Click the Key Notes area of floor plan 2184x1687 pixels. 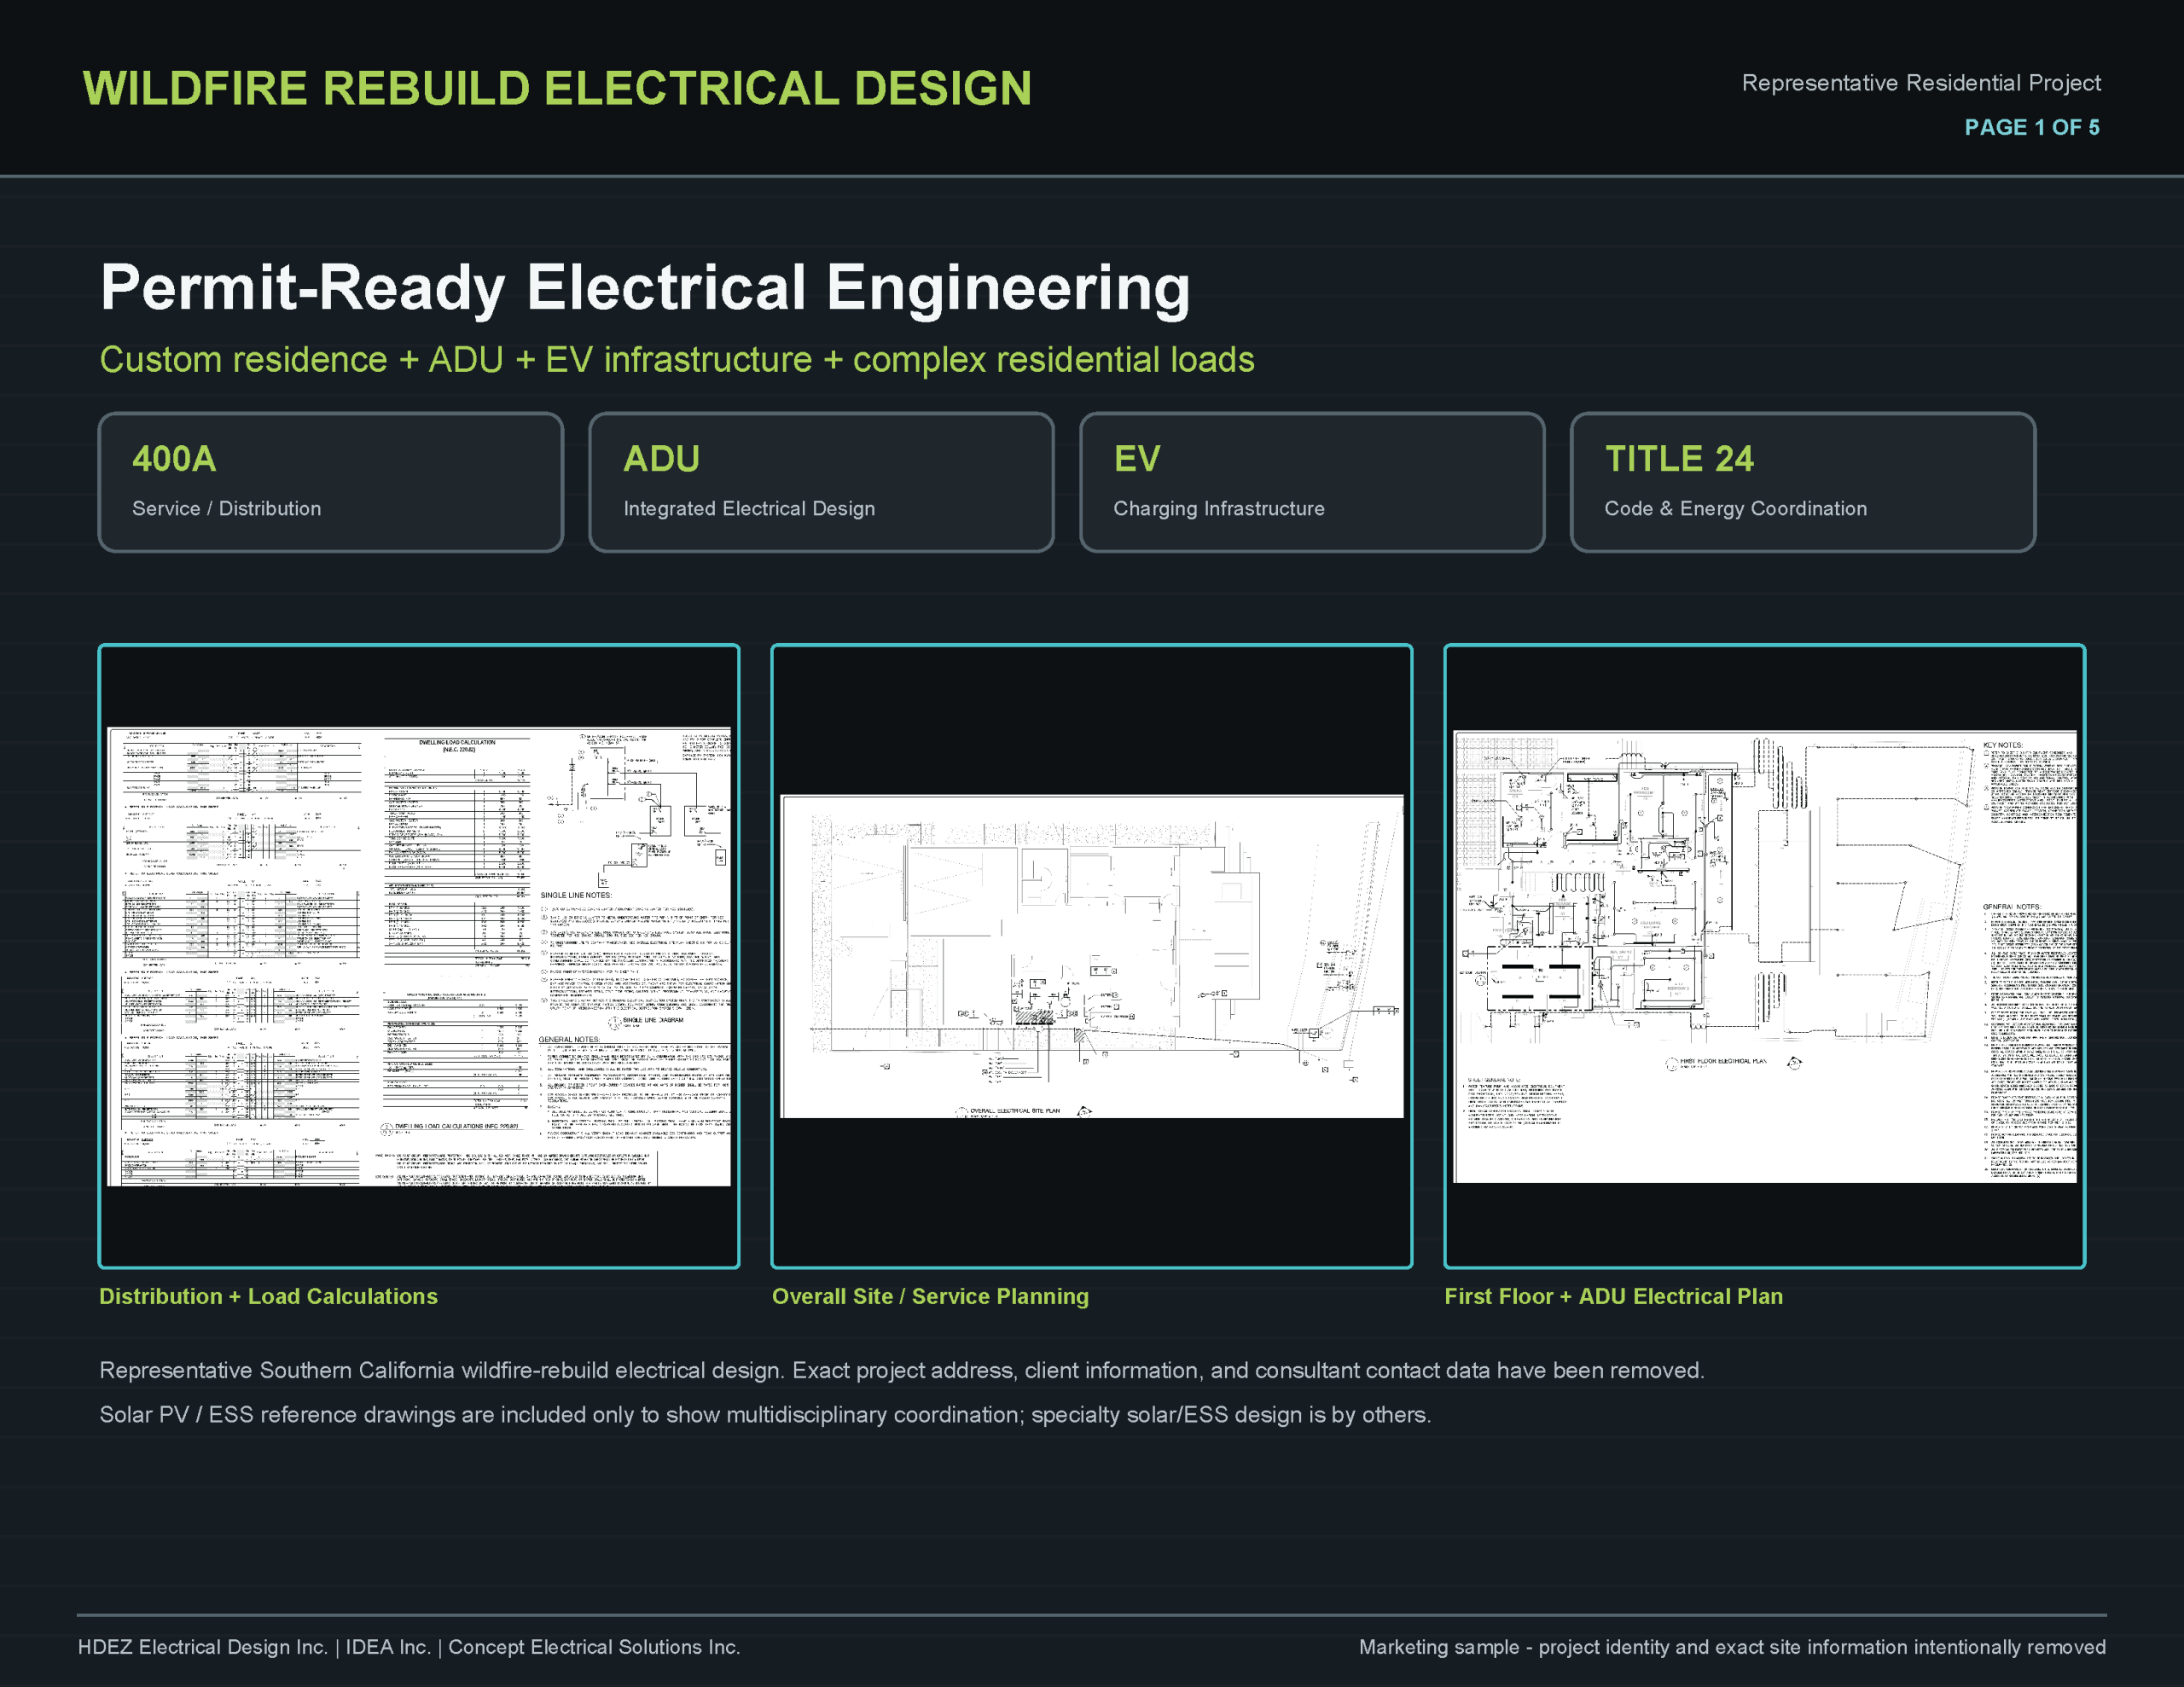click(x=2029, y=783)
